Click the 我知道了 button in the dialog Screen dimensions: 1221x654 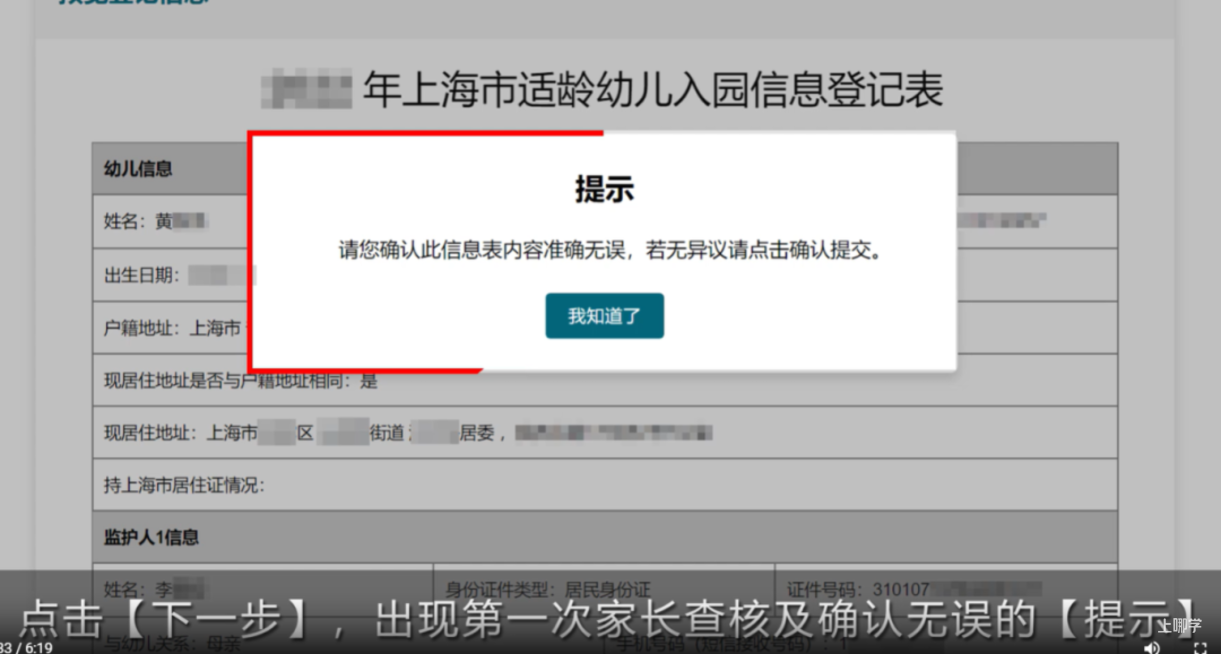coord(604,316)
